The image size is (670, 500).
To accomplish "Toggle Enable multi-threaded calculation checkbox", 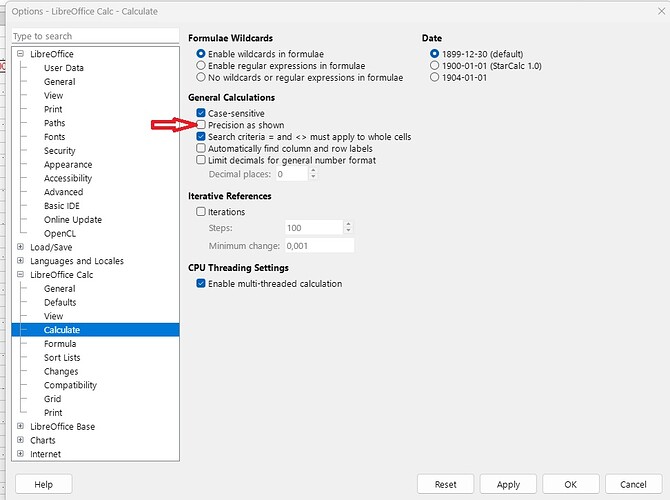I will pyautogui.click(x=201, y=283).
